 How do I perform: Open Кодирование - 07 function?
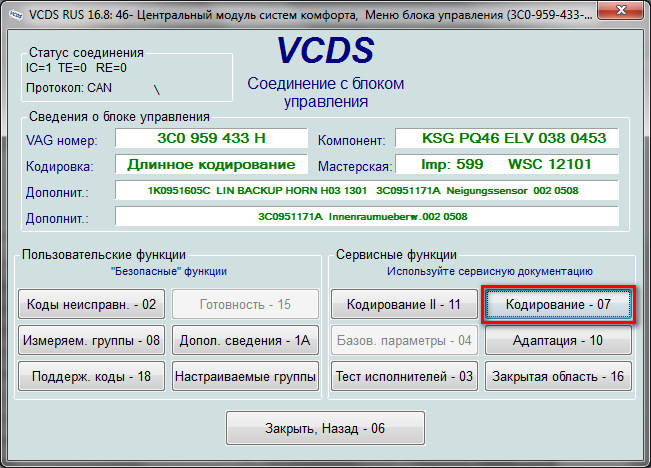tap(558, 304)
